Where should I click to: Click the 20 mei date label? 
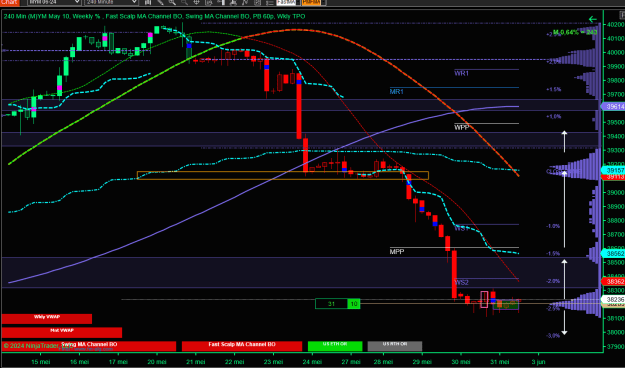pos(156,362)
